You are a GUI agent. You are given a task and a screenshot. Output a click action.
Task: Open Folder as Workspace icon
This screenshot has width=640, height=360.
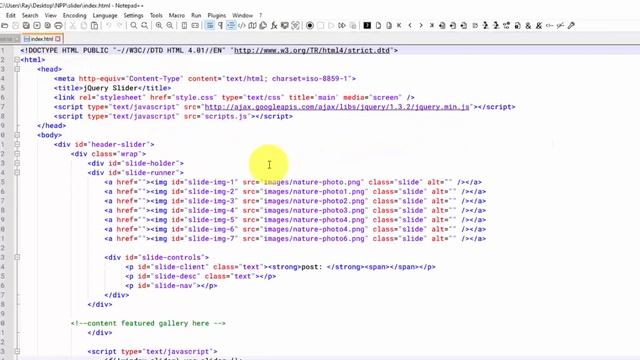[x=284, y=26]
